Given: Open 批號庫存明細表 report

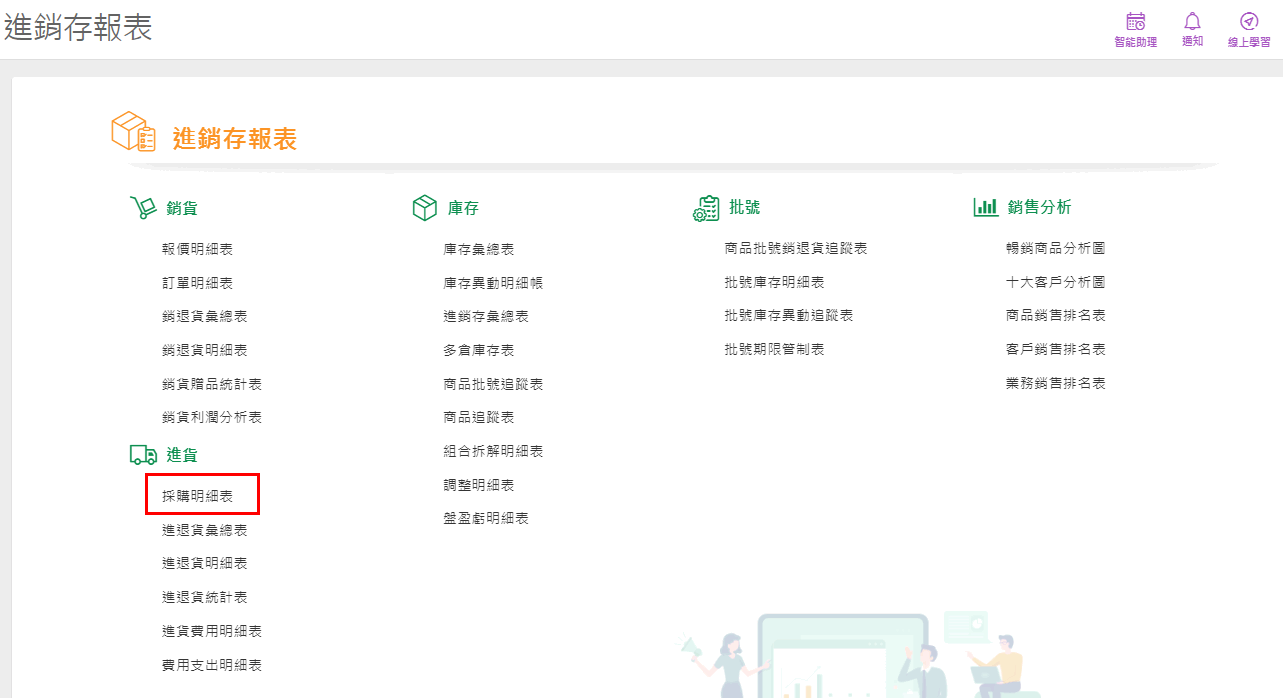Looking at the screenshot, I should [775, 282].
